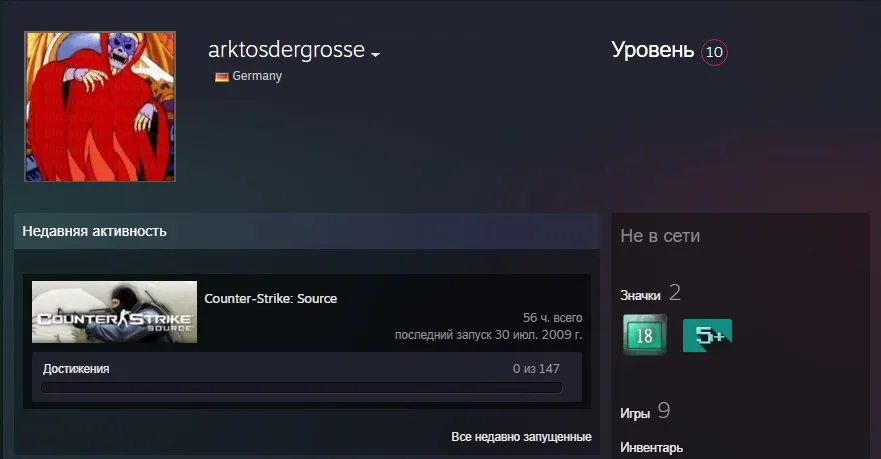Open the 5+ game collector badge
This screenshot has height=459, width=881.
(707, 335)
